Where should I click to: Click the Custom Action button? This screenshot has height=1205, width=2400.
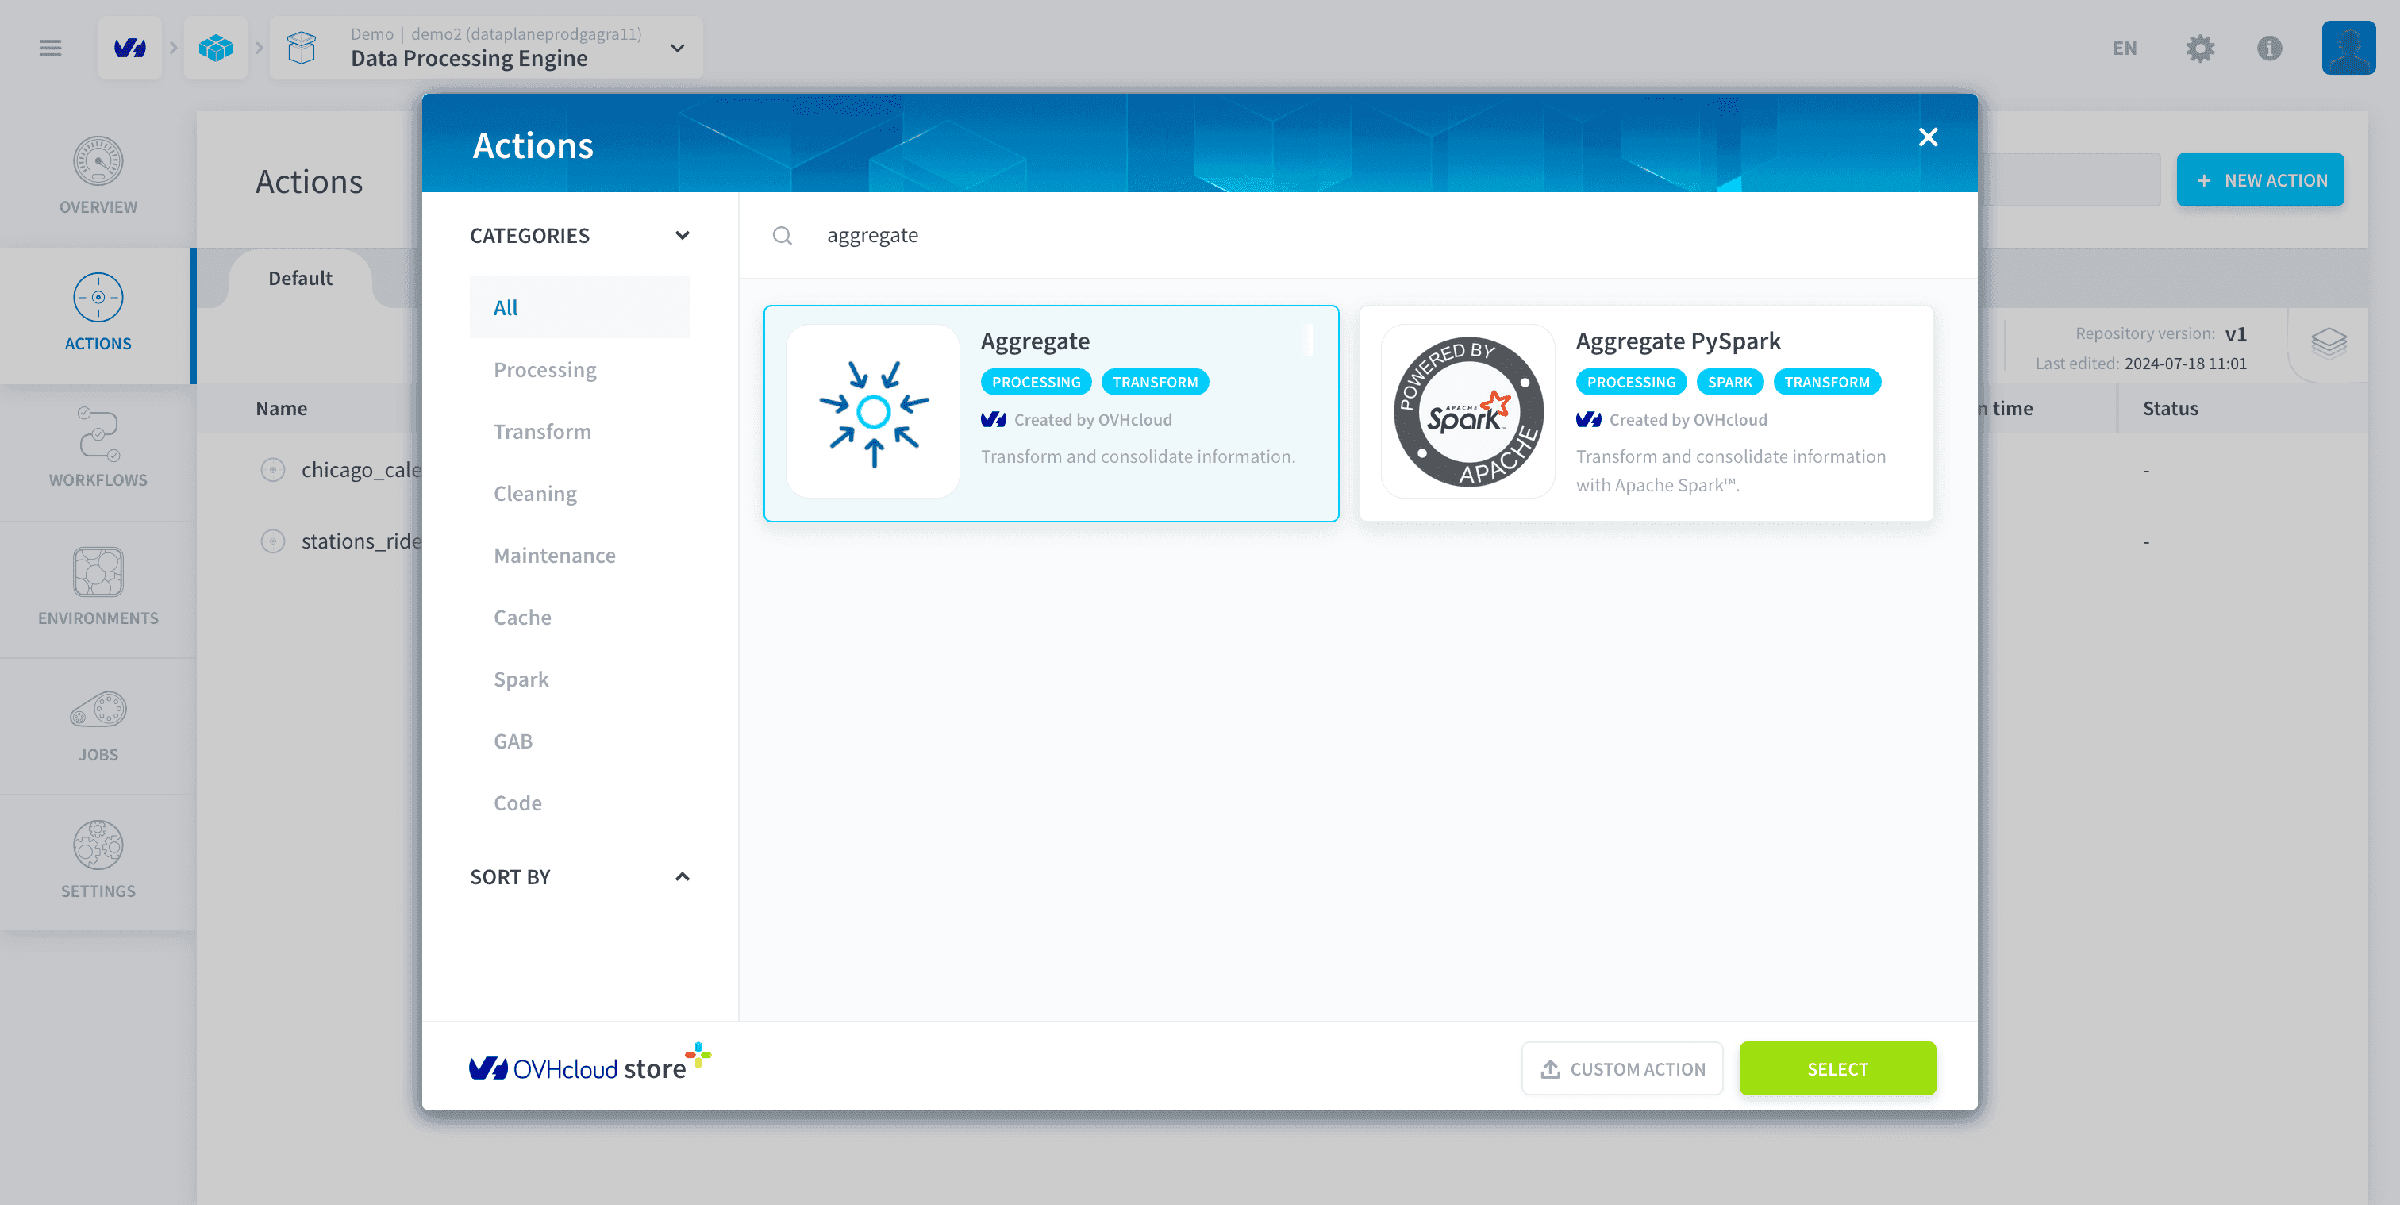(x=1622, y=1069)
